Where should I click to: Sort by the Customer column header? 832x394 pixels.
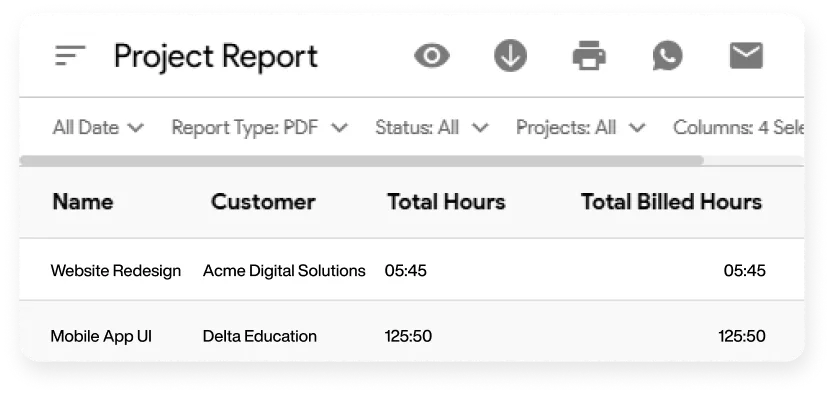pos(263,202)
